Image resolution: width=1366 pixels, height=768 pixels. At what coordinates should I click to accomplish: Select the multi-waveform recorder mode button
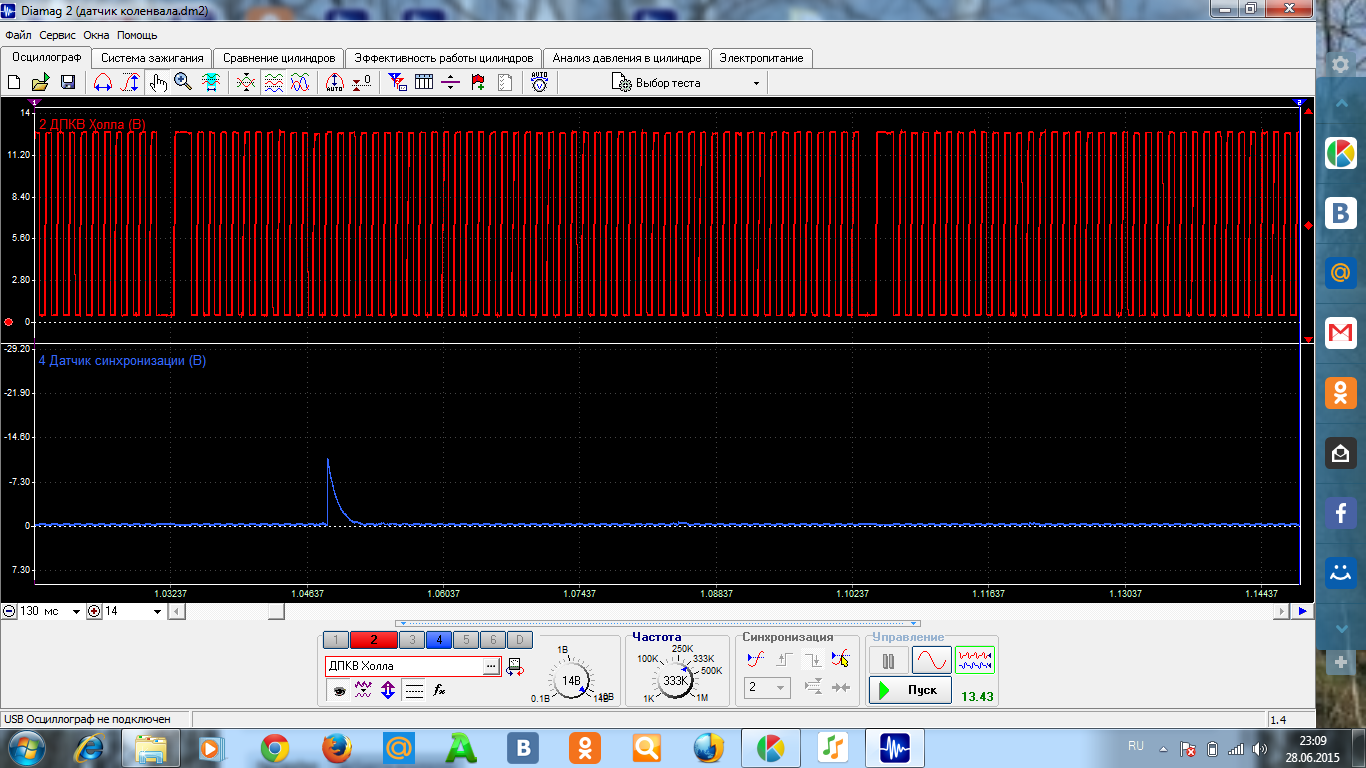(975, 660)
